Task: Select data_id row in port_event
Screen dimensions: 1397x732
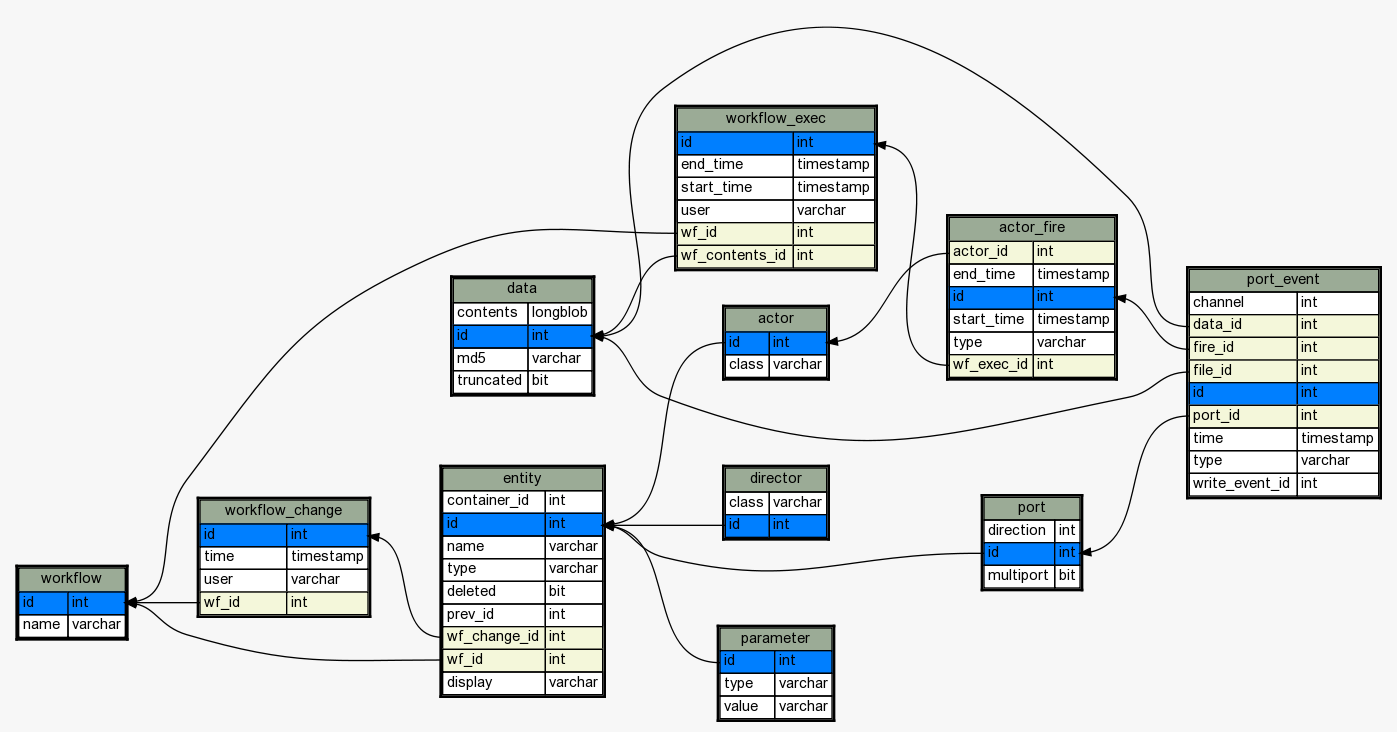Action: click(1284, 325)
